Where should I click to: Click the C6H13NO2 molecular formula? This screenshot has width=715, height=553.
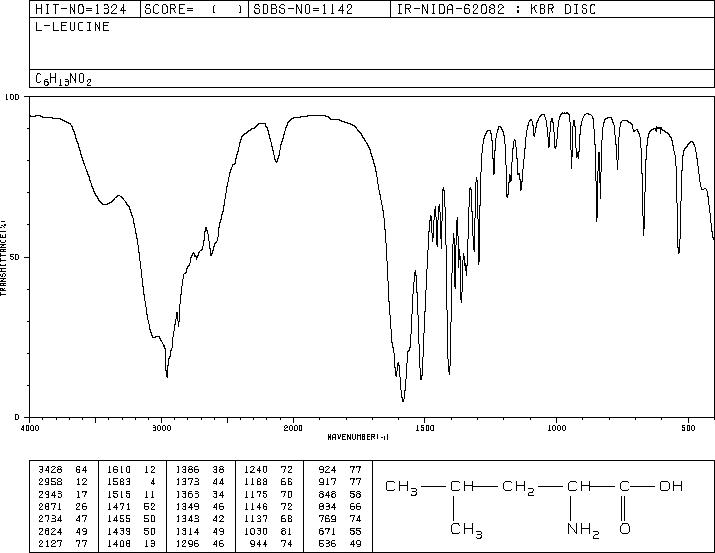click(63, 80)
